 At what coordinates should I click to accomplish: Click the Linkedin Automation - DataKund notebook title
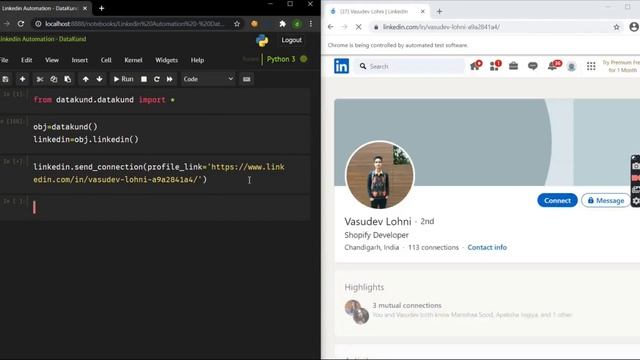click(x=43, y=39)
